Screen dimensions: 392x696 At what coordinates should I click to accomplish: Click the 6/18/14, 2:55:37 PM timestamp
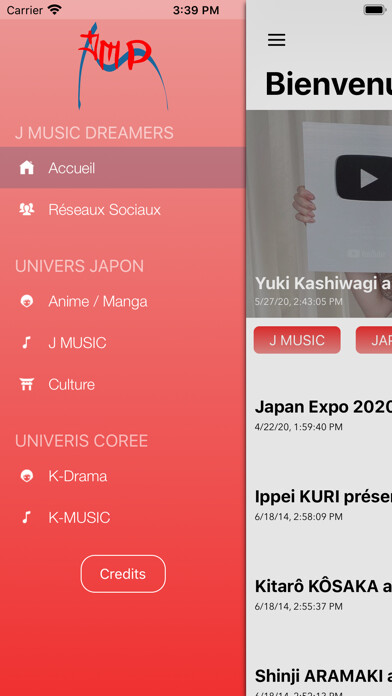coord(299,606)
